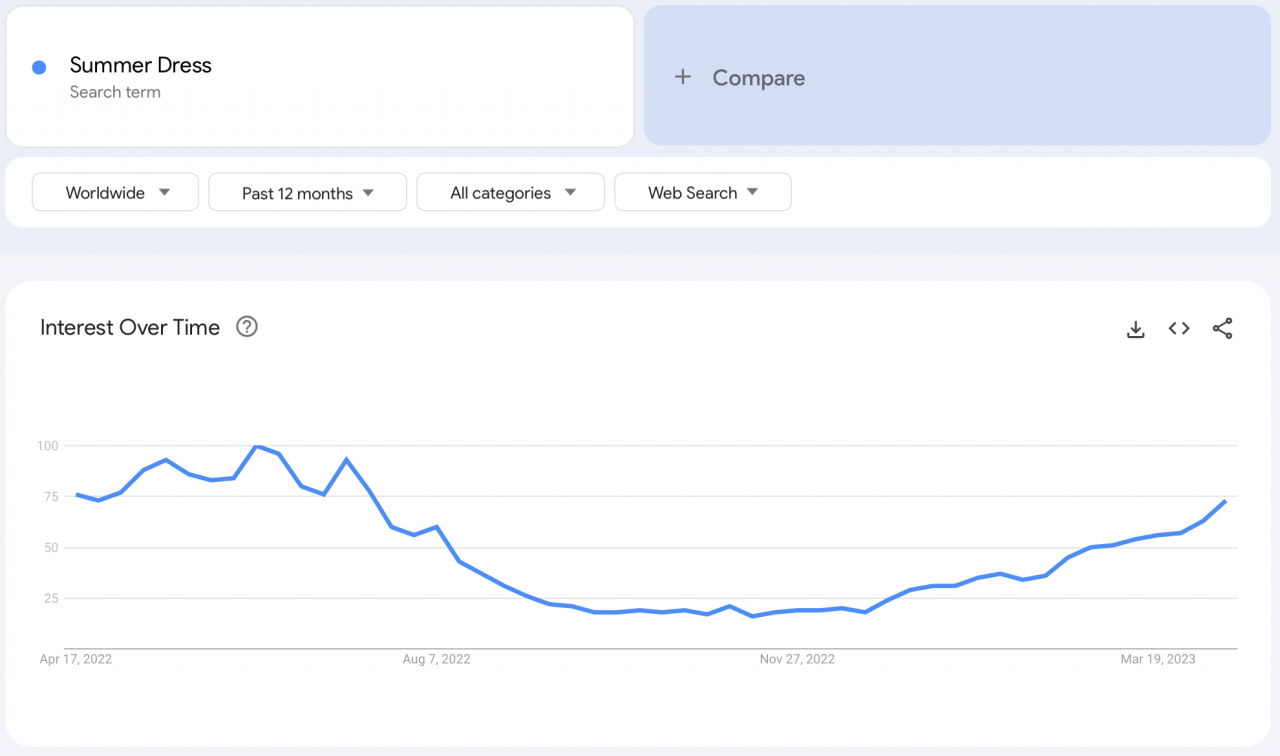Download the Interest Over Time chart data
The image size is (1280, 756).
pos(1135,329)
